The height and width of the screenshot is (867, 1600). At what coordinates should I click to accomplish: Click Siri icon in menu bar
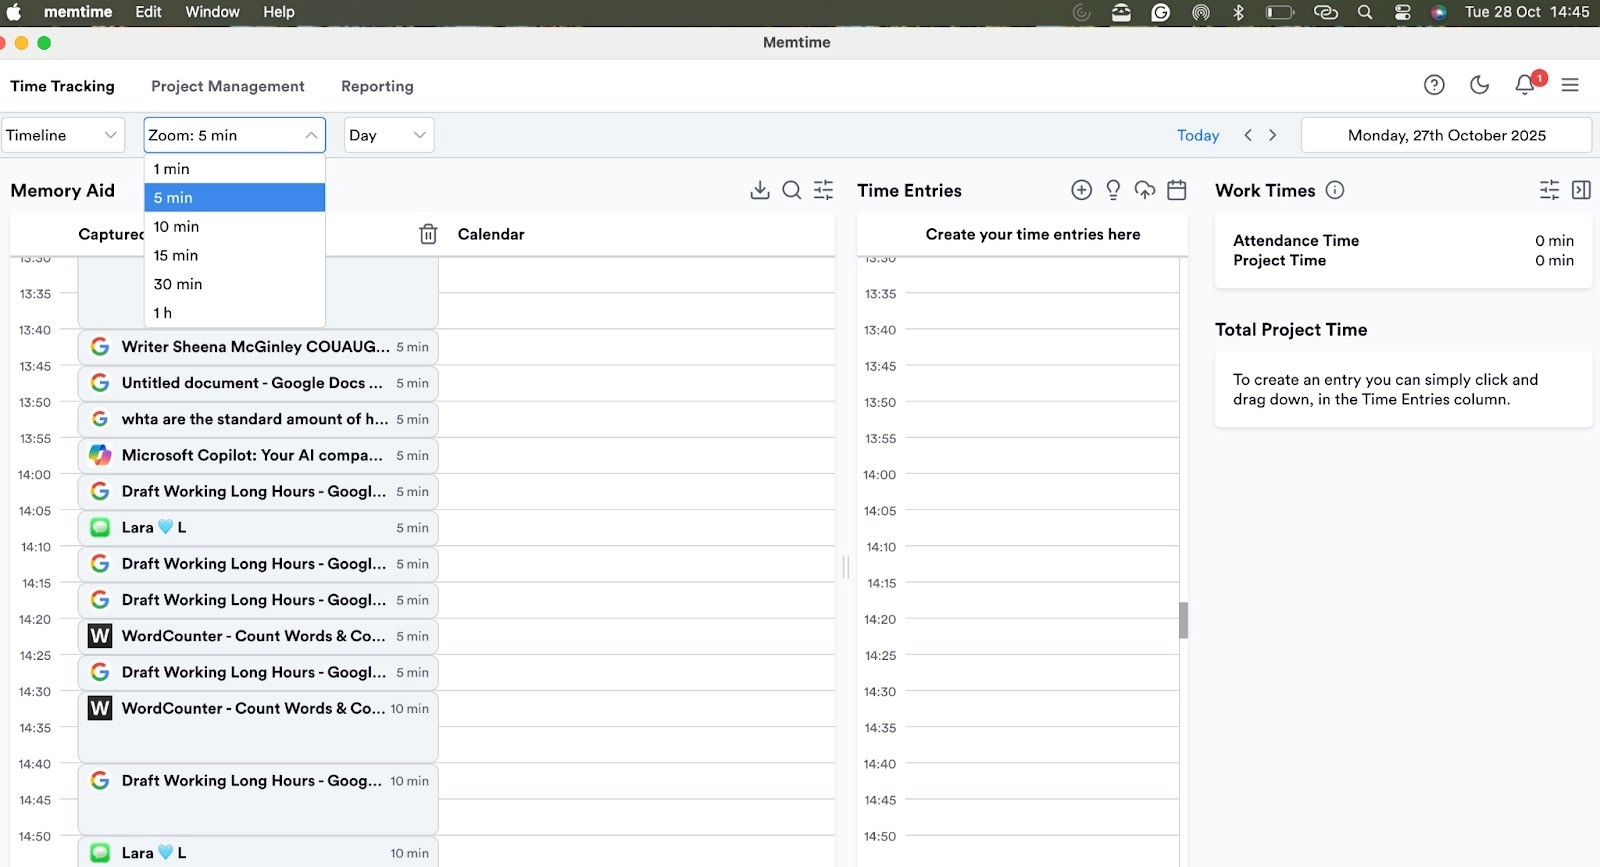click(1439, 12)
